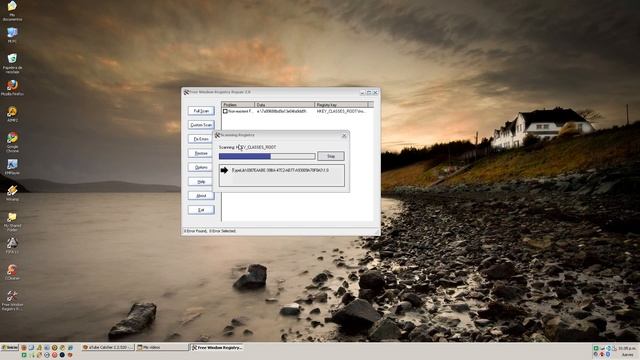Open the Options button
This screenshot has height=360, width=640.
click(x=200, y=167)
